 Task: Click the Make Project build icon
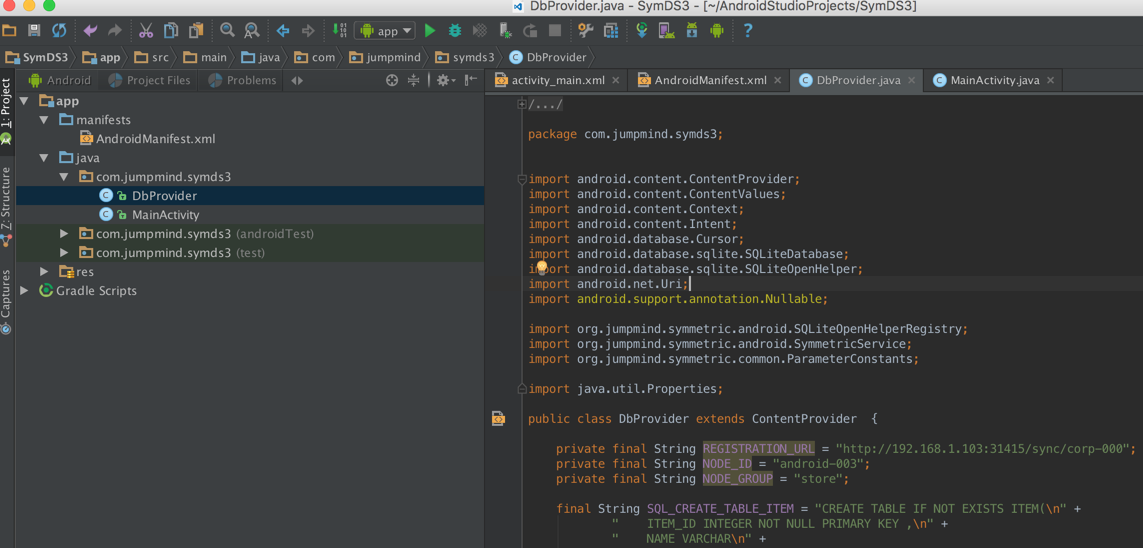click(x=340, y=31)
